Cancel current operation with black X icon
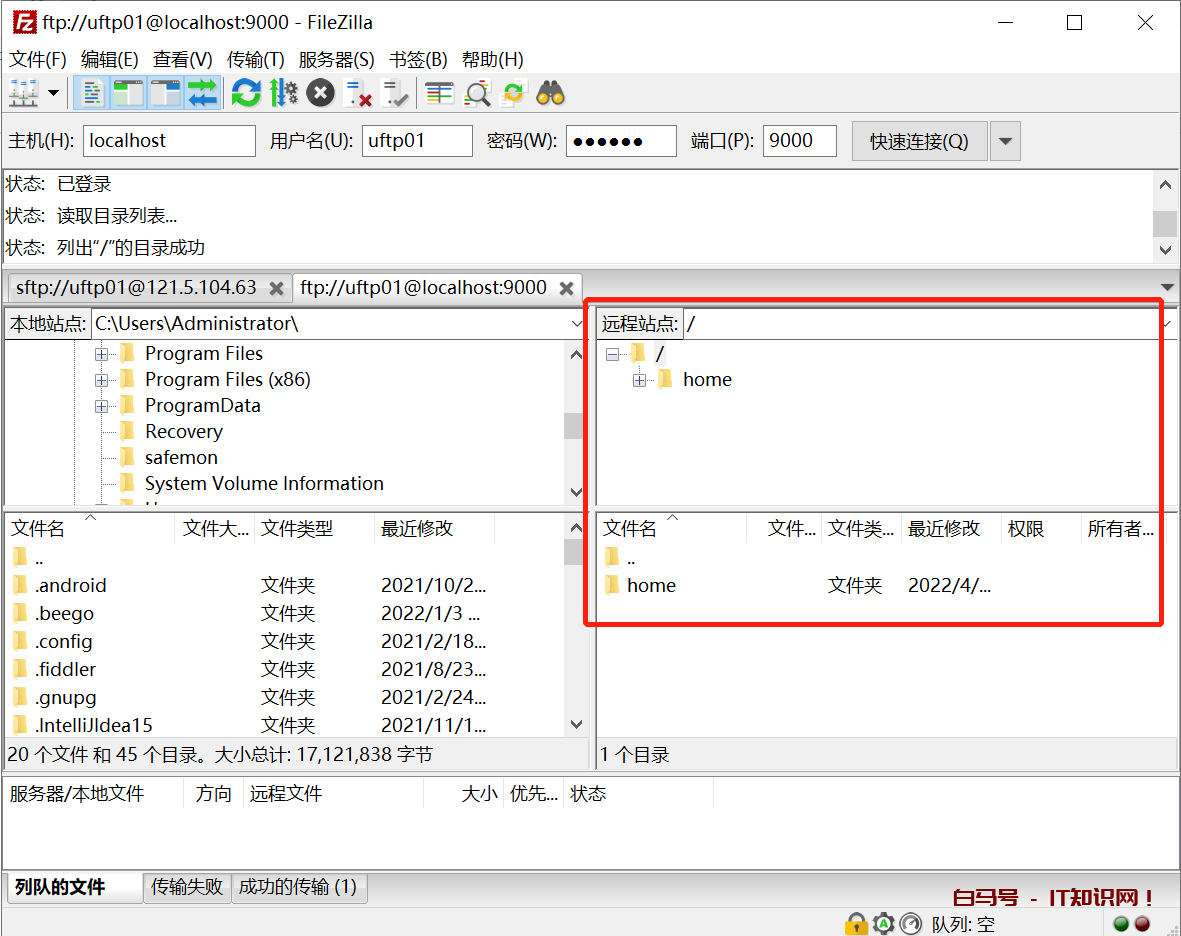 [320, 94]
